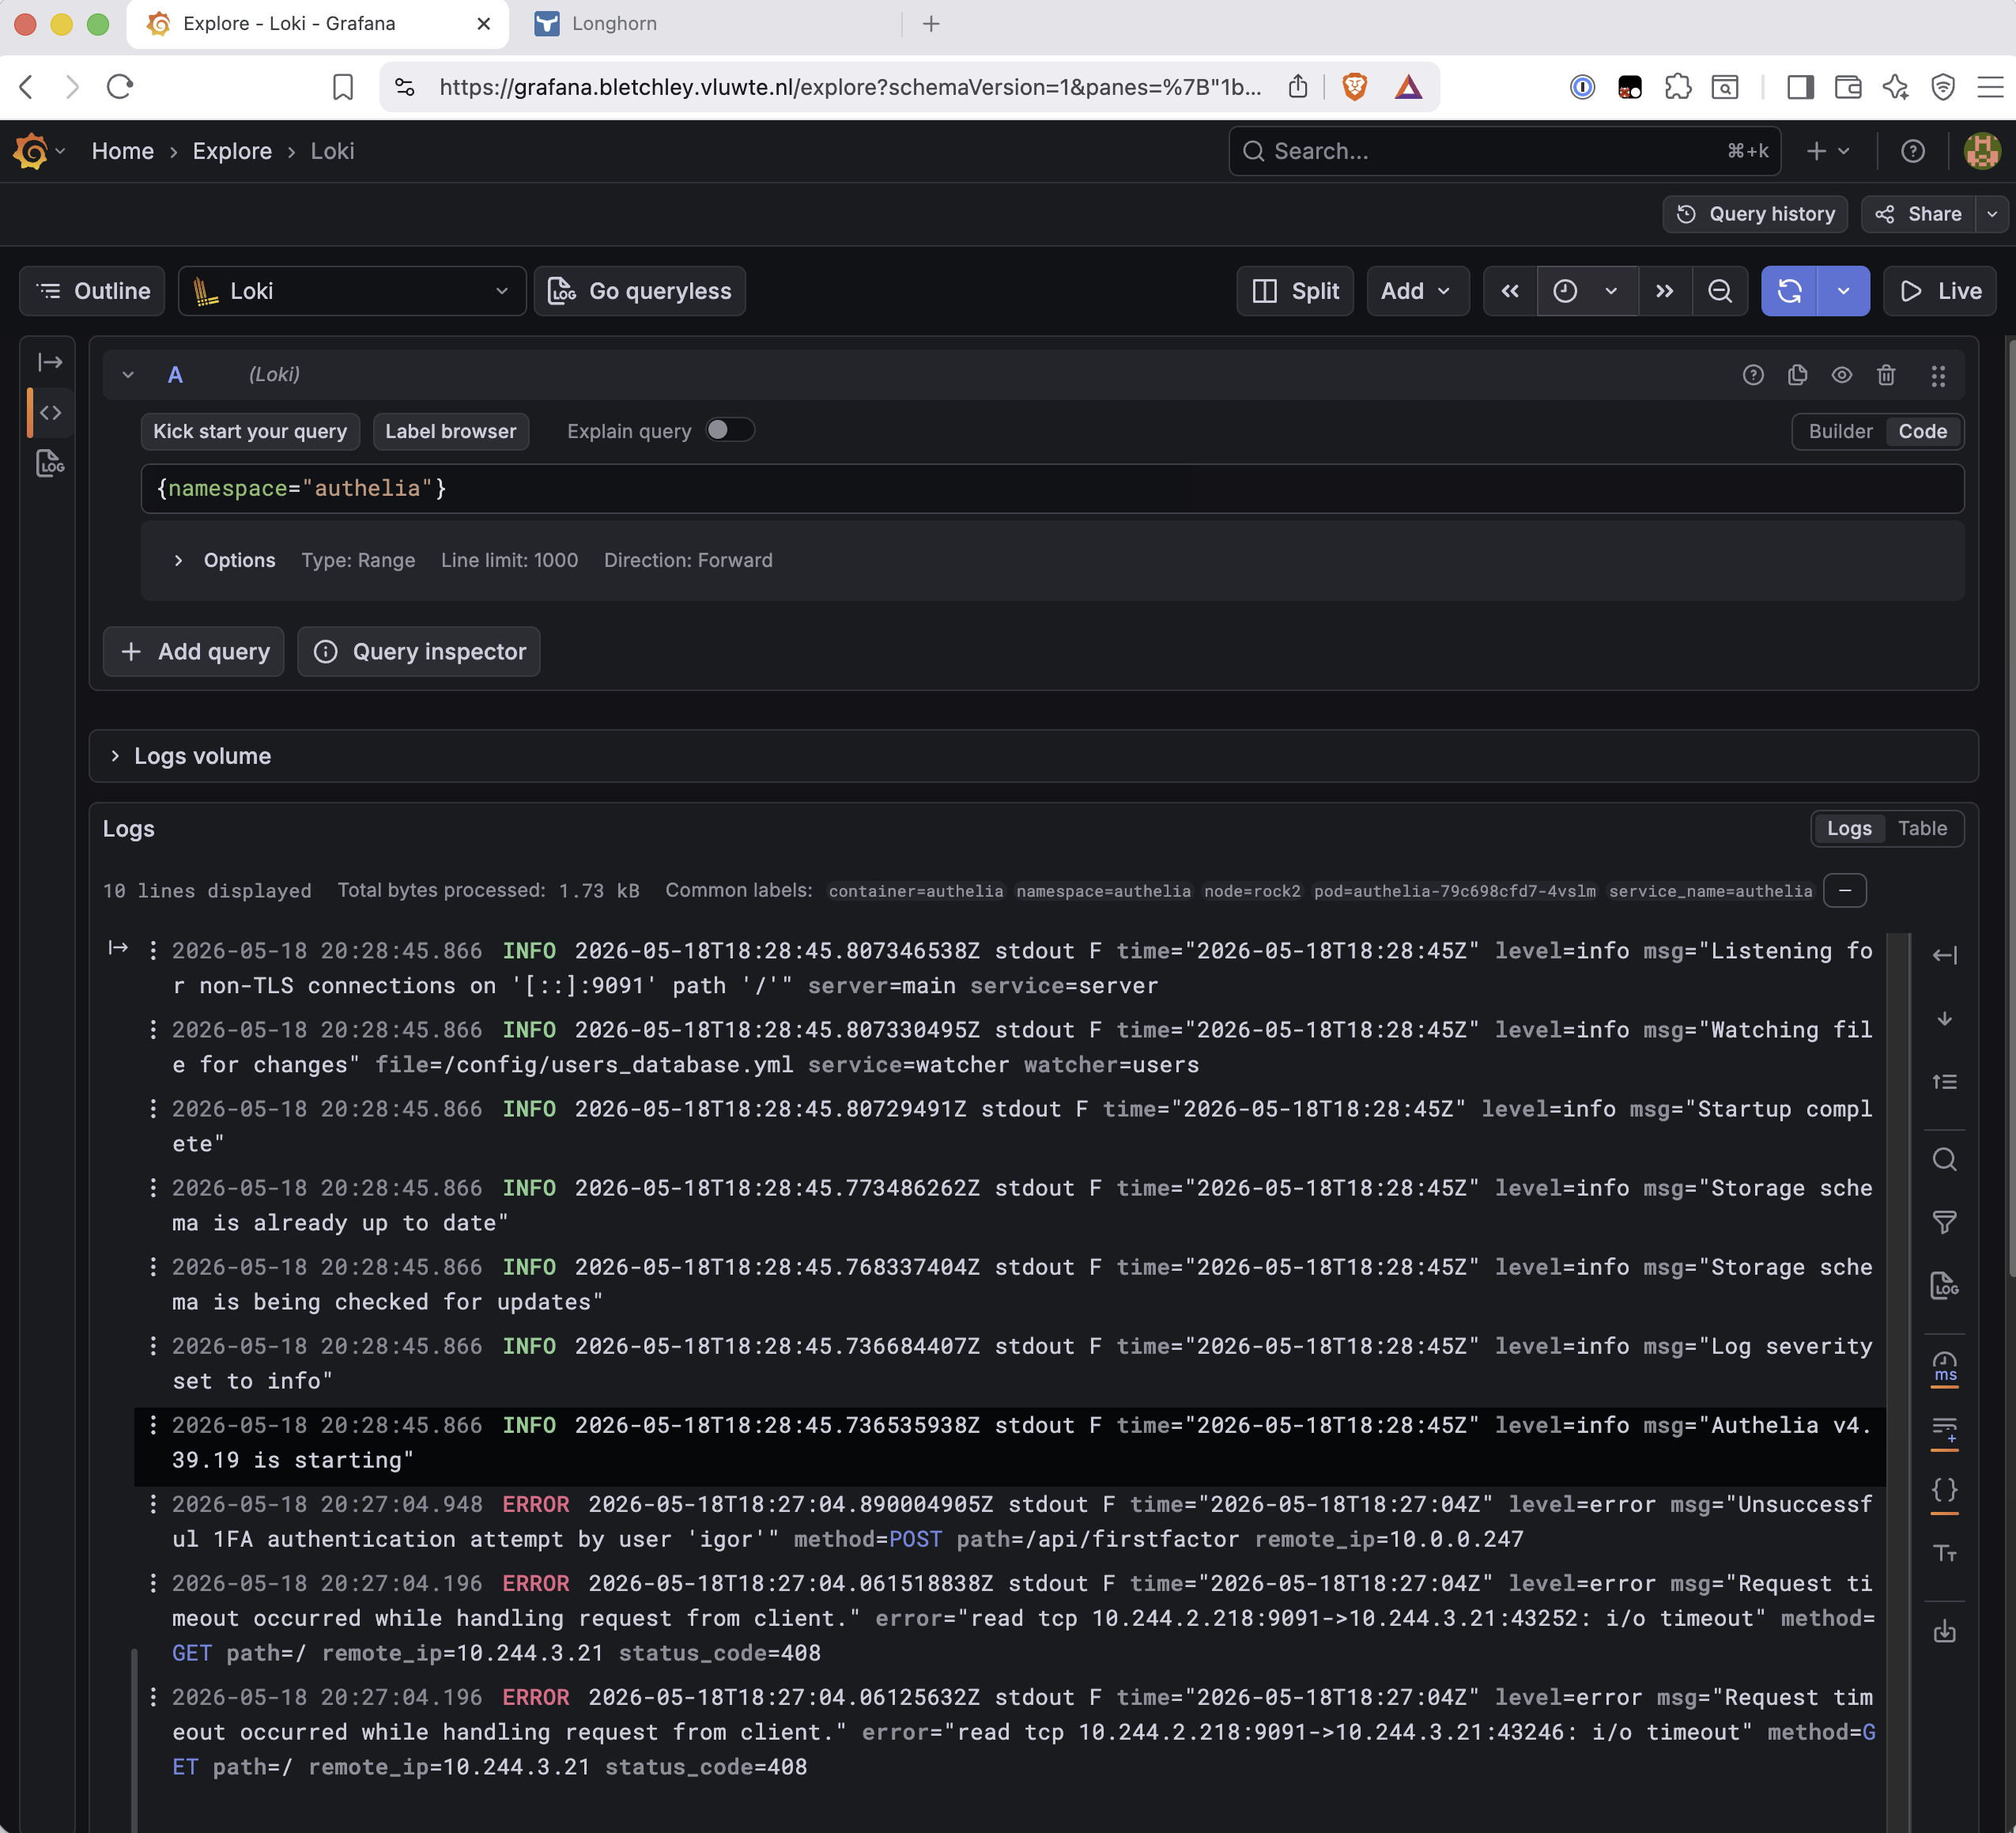
Task: Open the Outline panel
Action: pos(92,291)
